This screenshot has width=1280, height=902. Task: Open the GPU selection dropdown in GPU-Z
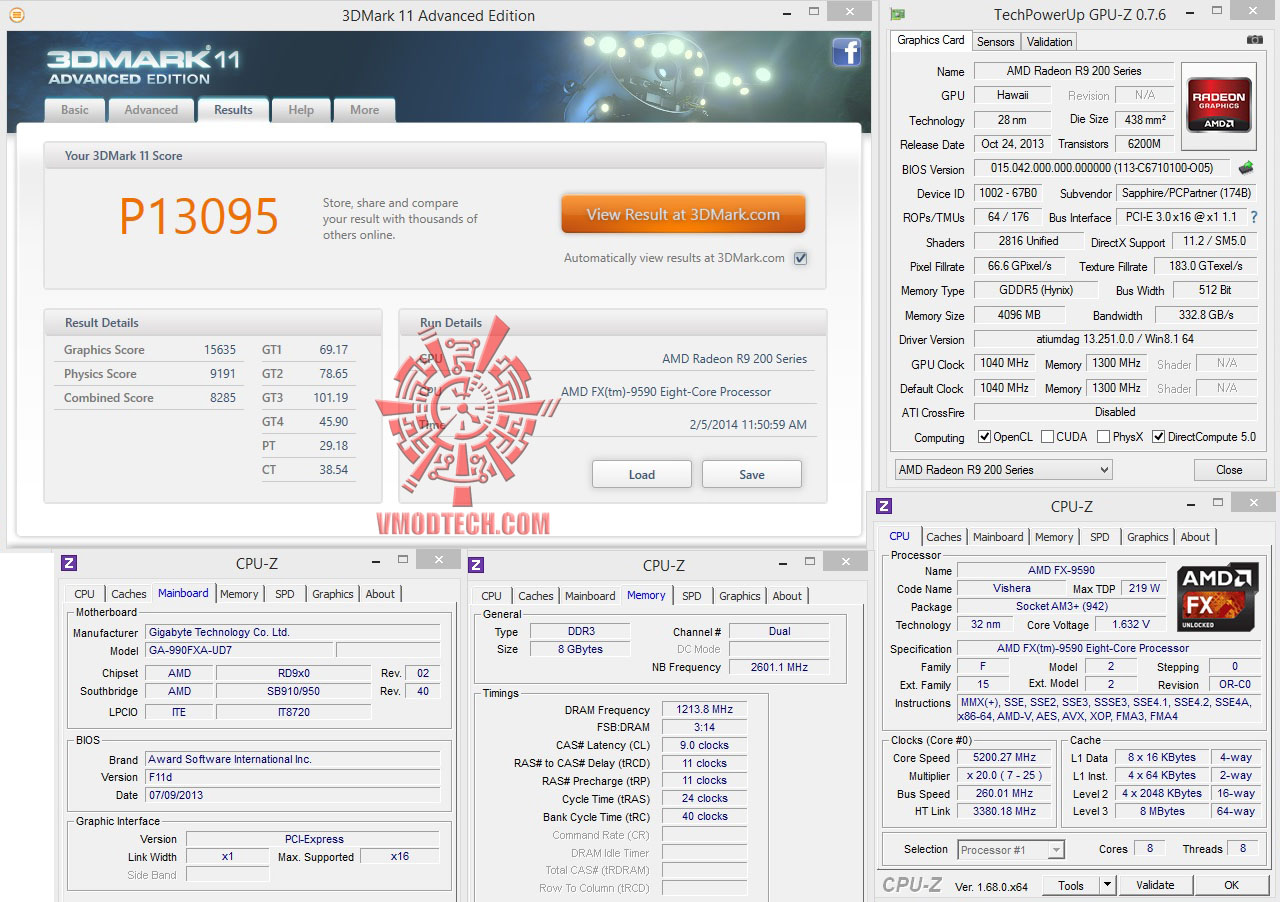coord(1003,470)
